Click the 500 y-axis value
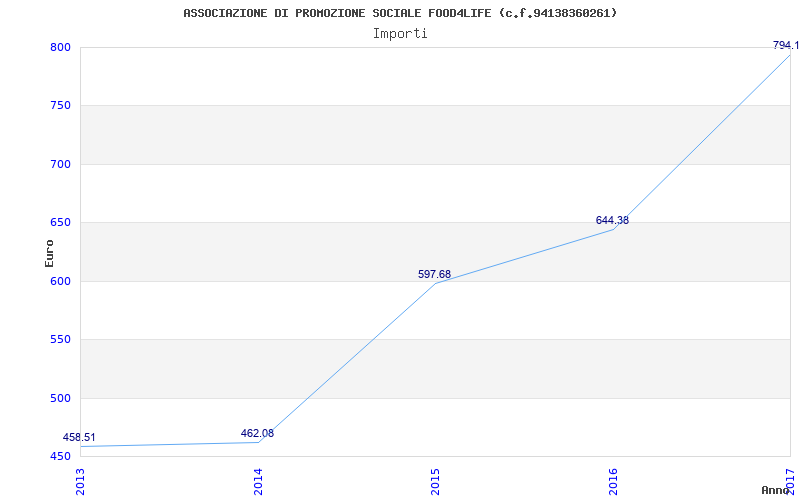Image resolution: width=800 pixels, height=500 pixels. pos(60,398)
